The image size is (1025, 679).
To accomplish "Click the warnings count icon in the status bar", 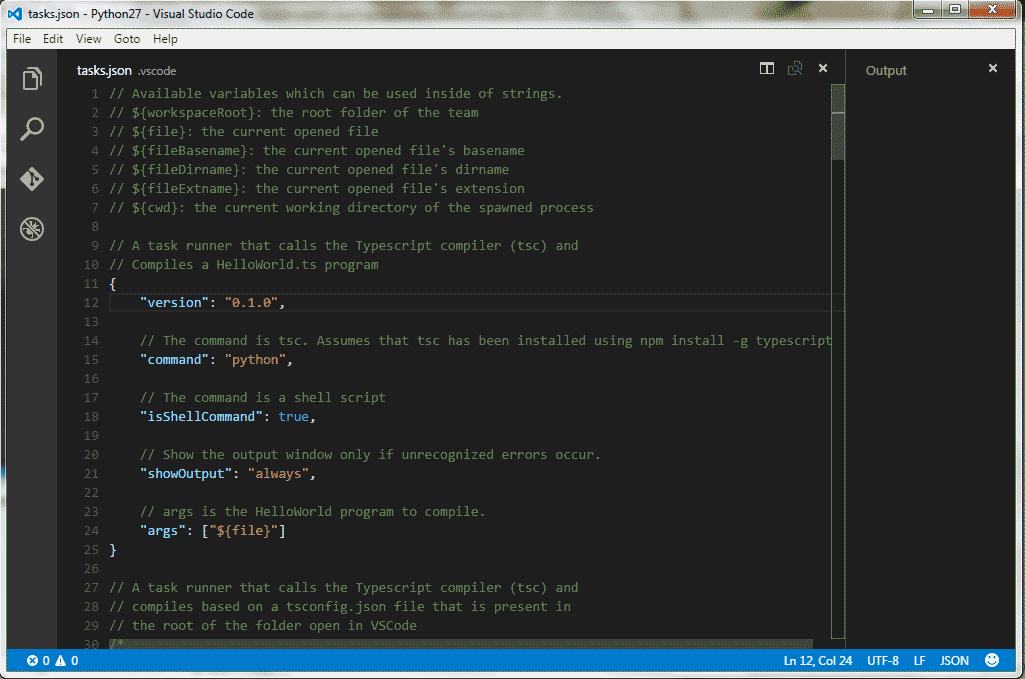I will tap(61, 661).
